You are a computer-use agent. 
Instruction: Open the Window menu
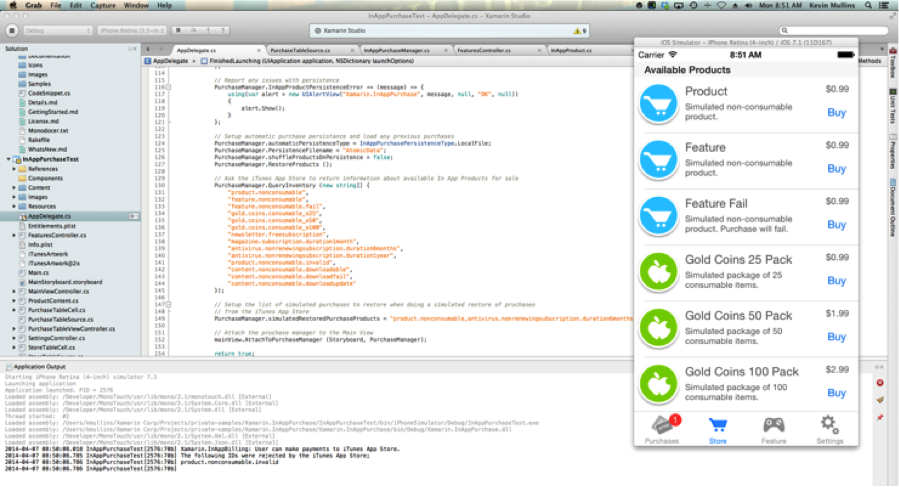click(136, 5)
